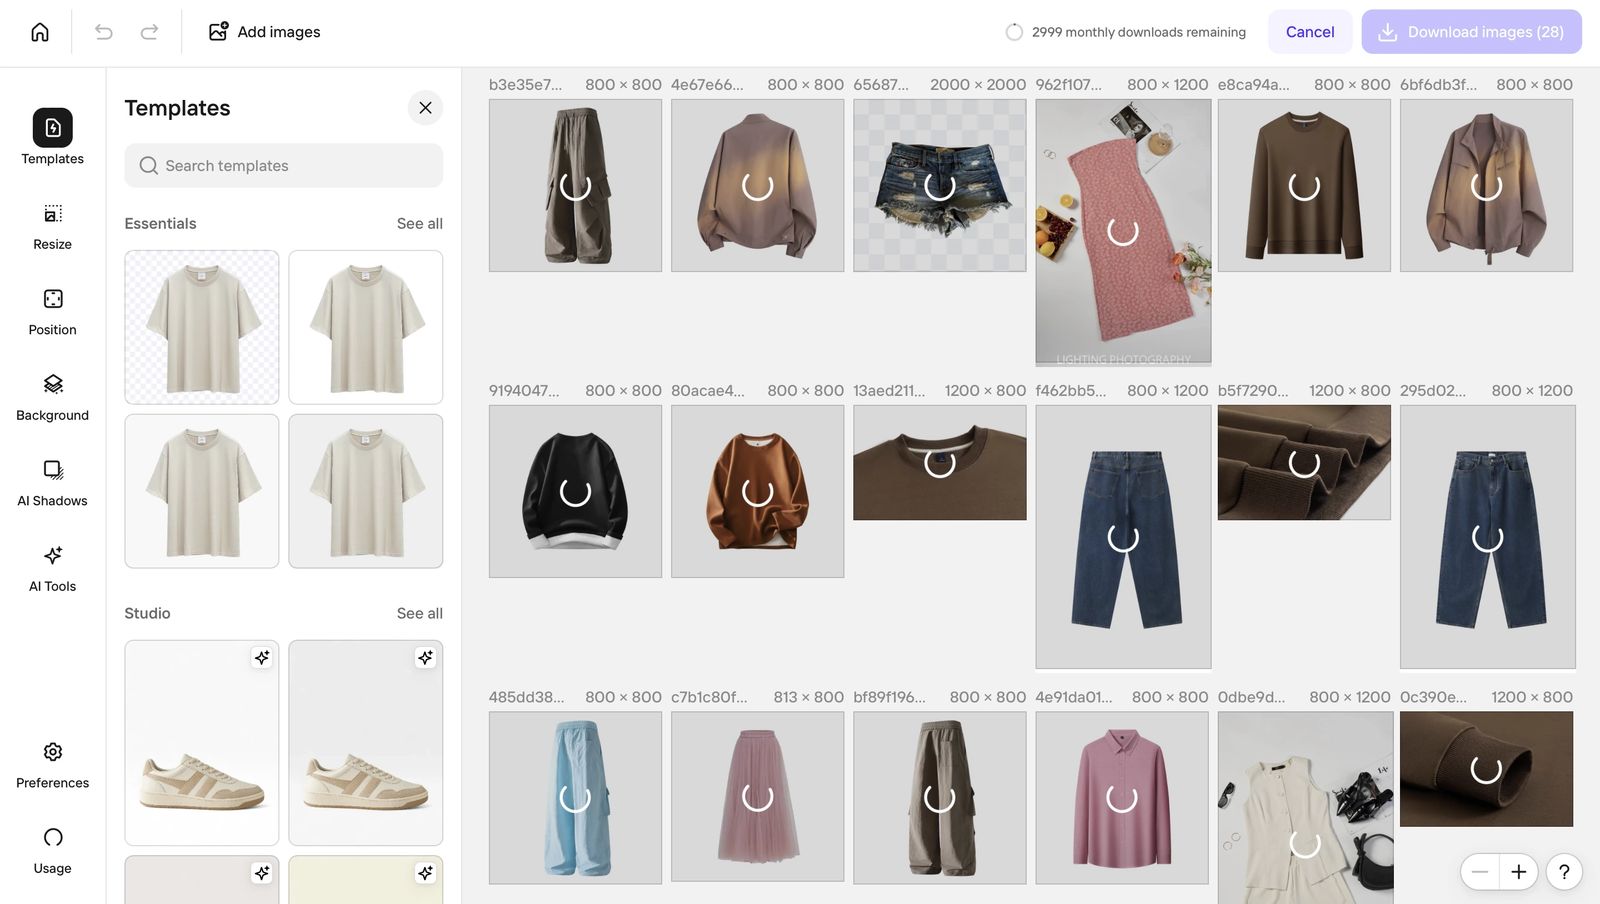
Task: Zoom in with the plus button
Action: click(x=1518, y=872)
